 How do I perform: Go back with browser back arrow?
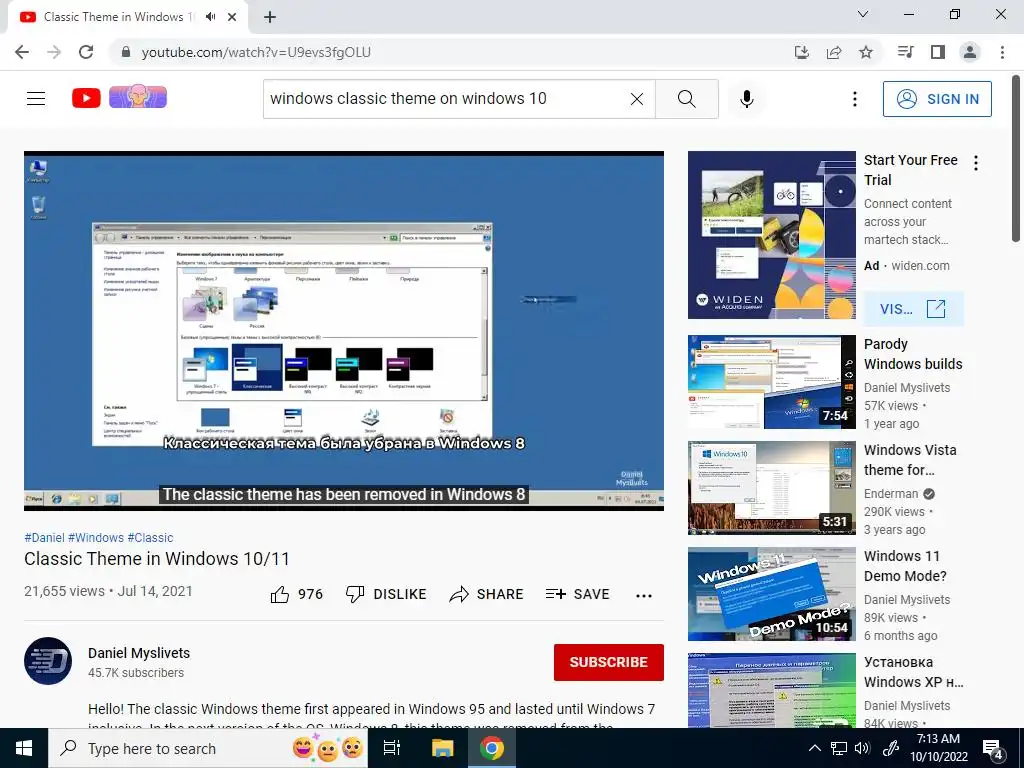(x=22, y=52)
